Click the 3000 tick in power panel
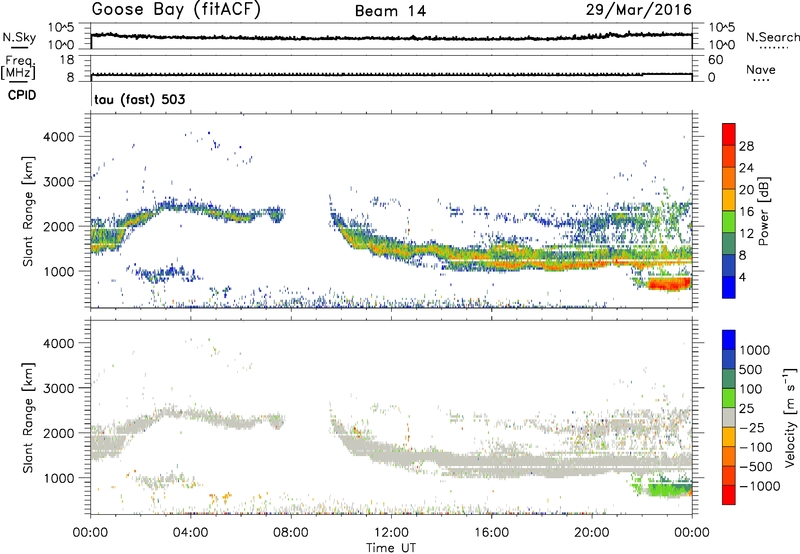Viewport: 800px width, 554px height. (x=58, y=182)
